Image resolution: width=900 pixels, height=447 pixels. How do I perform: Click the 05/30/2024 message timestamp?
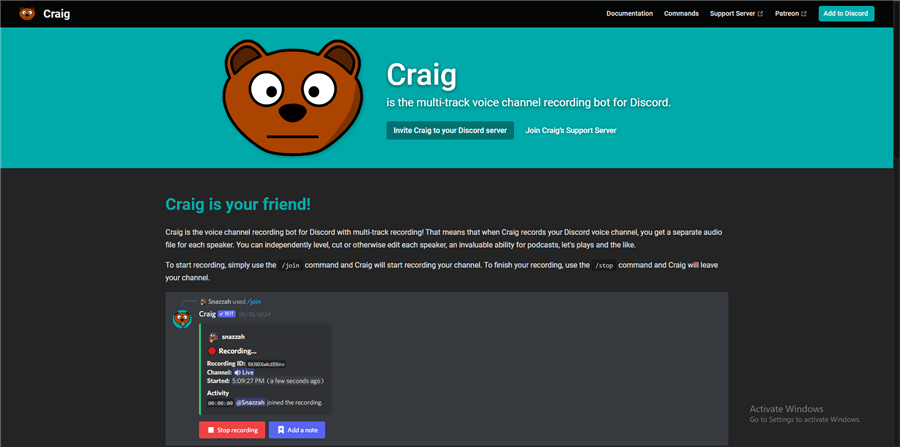click(254, 314)
